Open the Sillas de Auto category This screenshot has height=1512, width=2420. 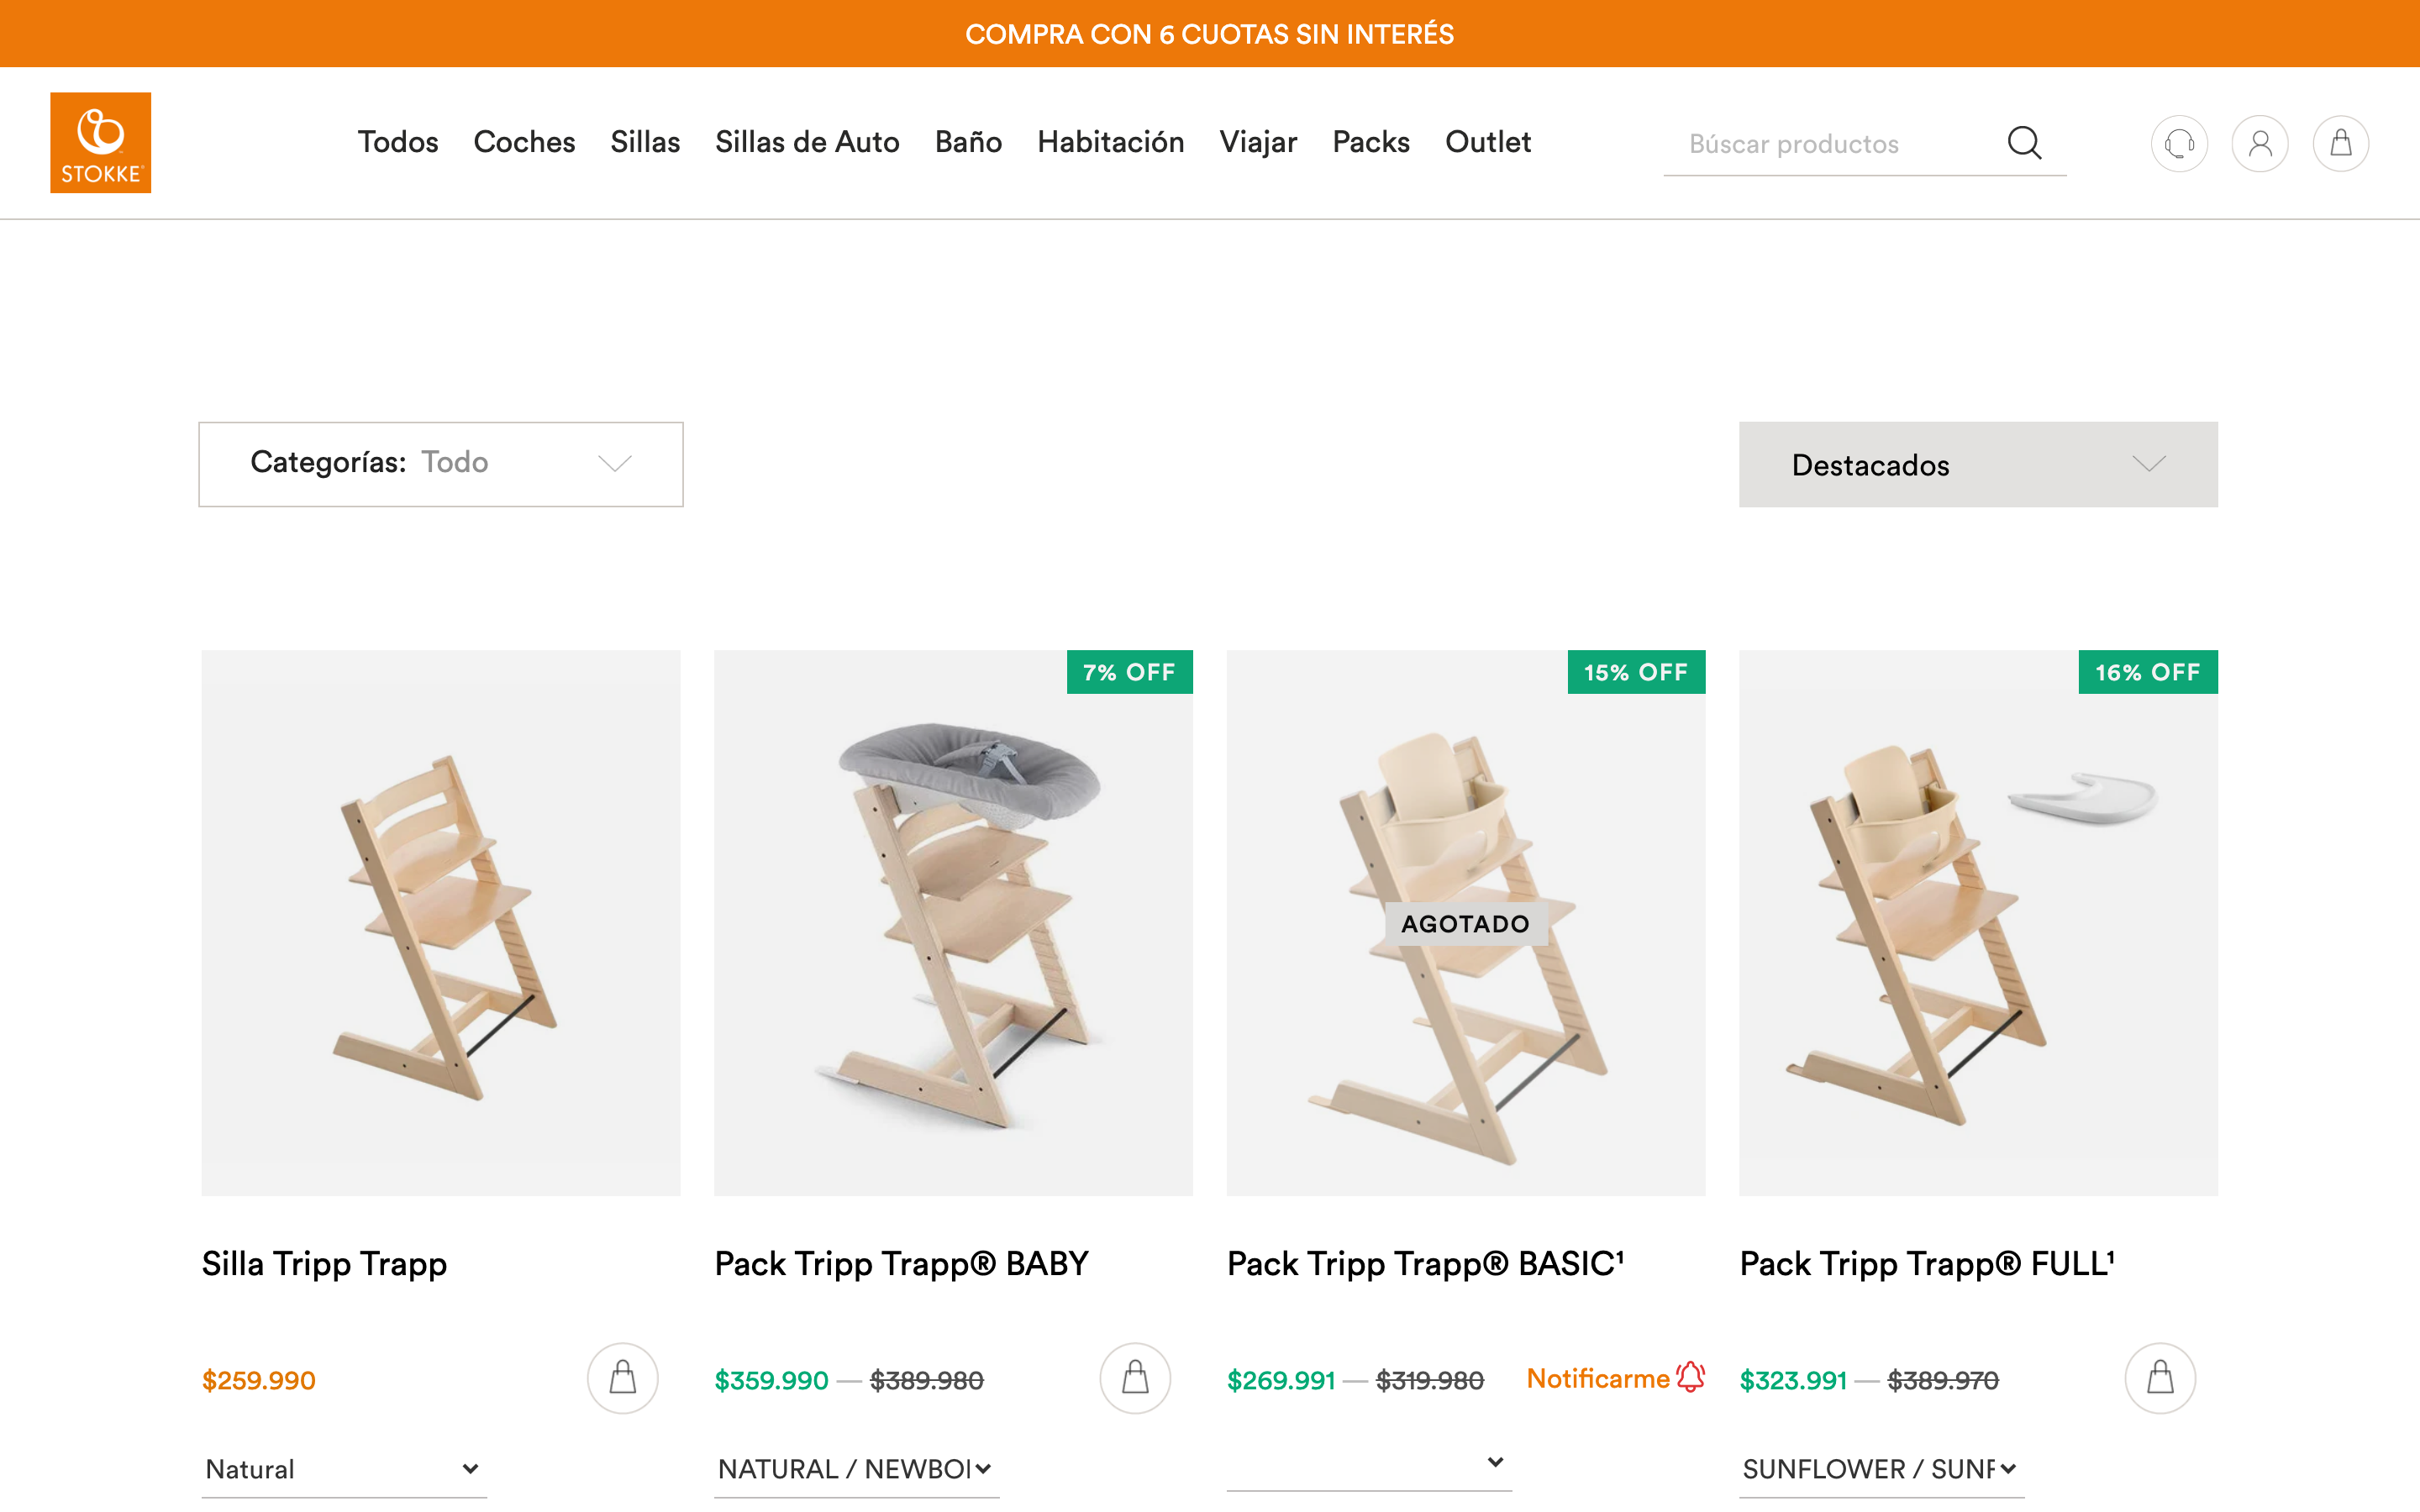[x=806, y=142]
